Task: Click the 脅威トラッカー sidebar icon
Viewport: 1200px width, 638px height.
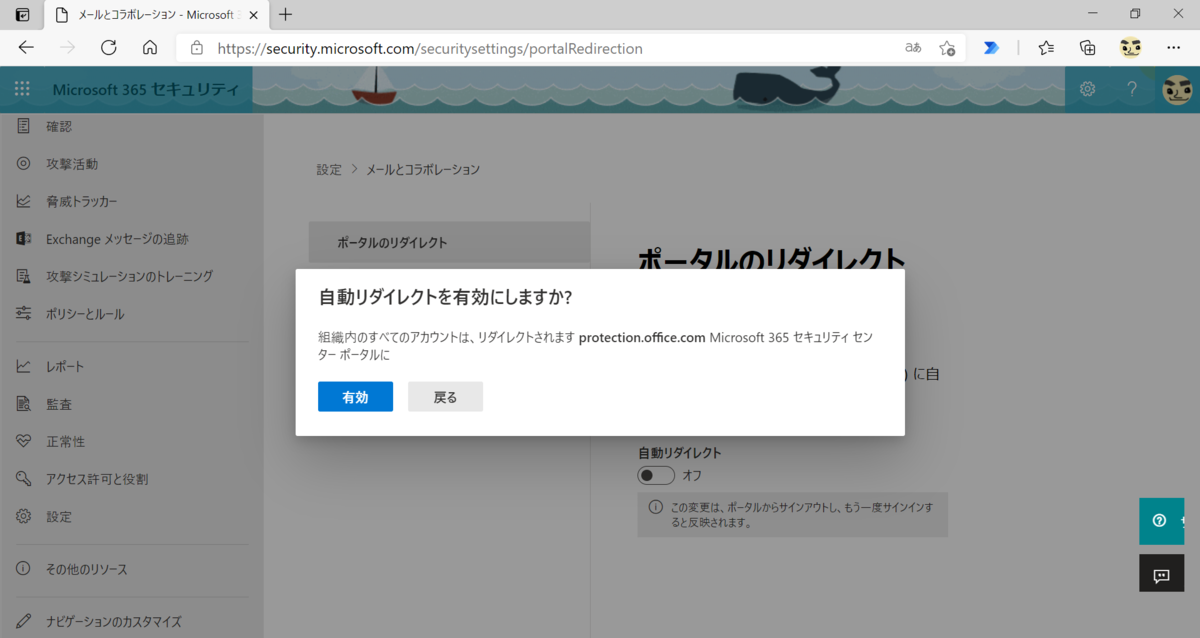Action: coord(23,201)
